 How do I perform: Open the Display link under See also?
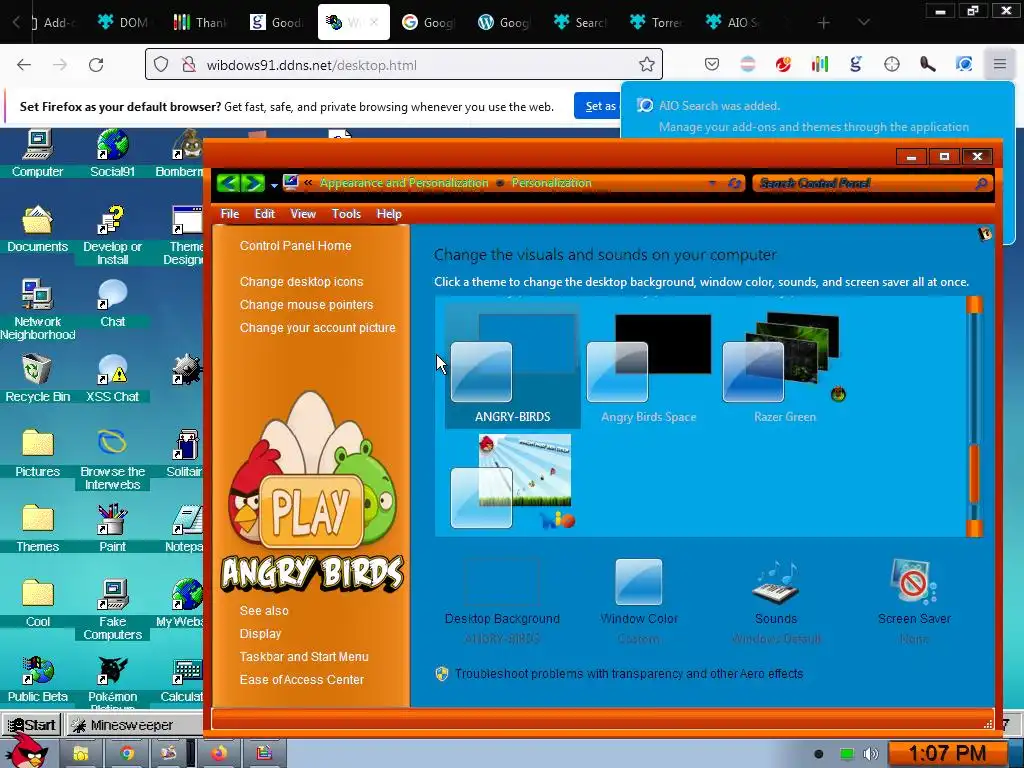[x=260, y=633]
